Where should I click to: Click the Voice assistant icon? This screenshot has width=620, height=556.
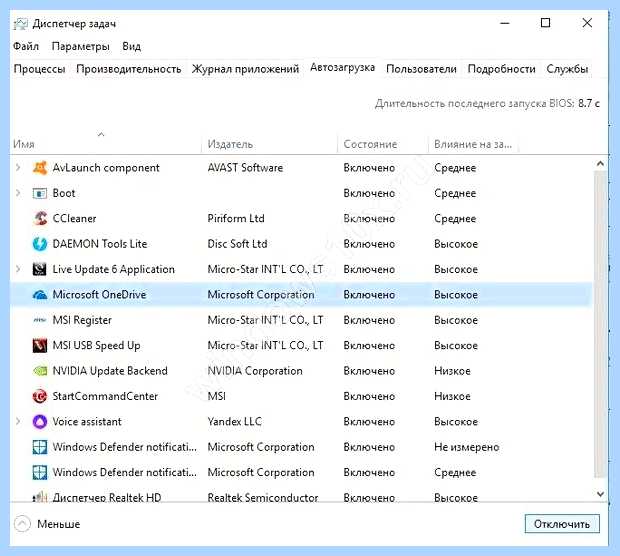point(40,422)
